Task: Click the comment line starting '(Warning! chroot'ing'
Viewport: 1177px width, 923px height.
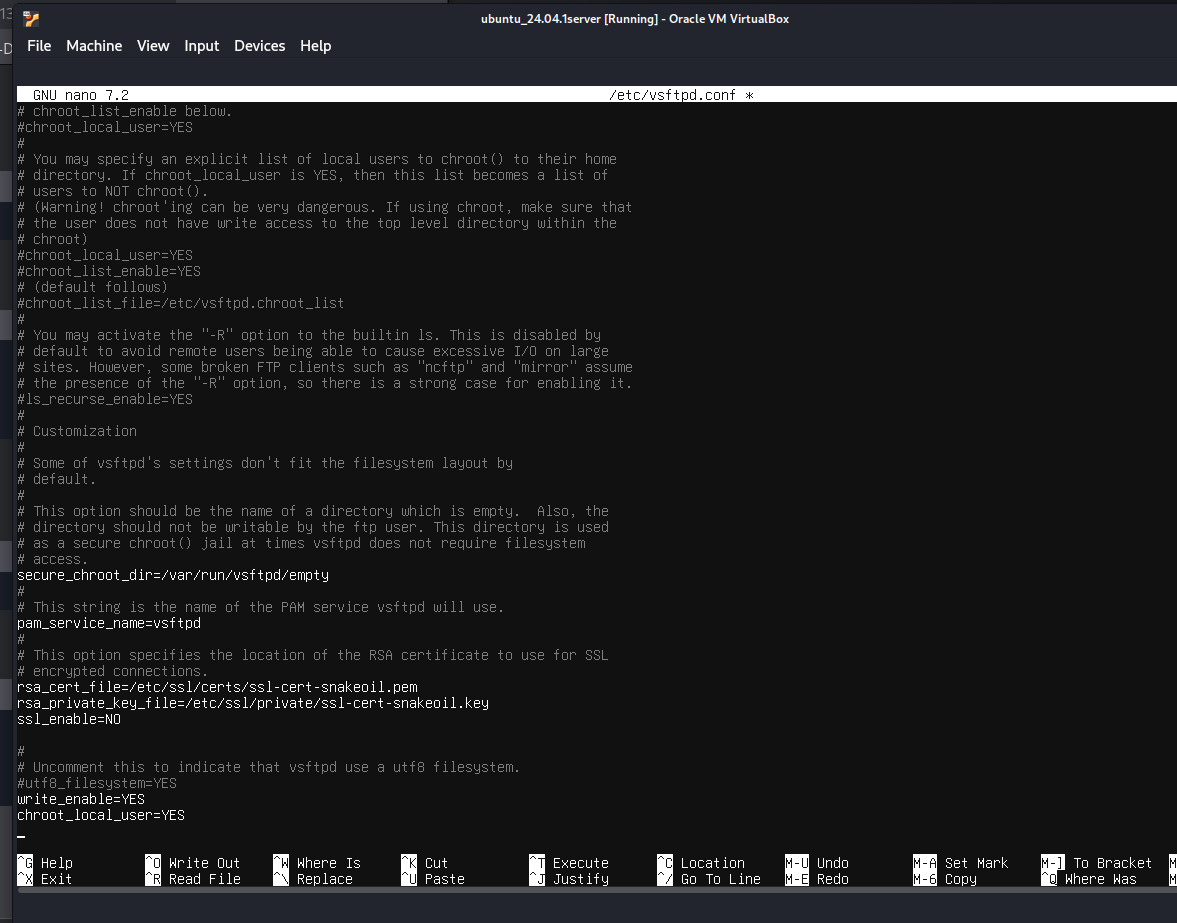Action: [325, 207]
